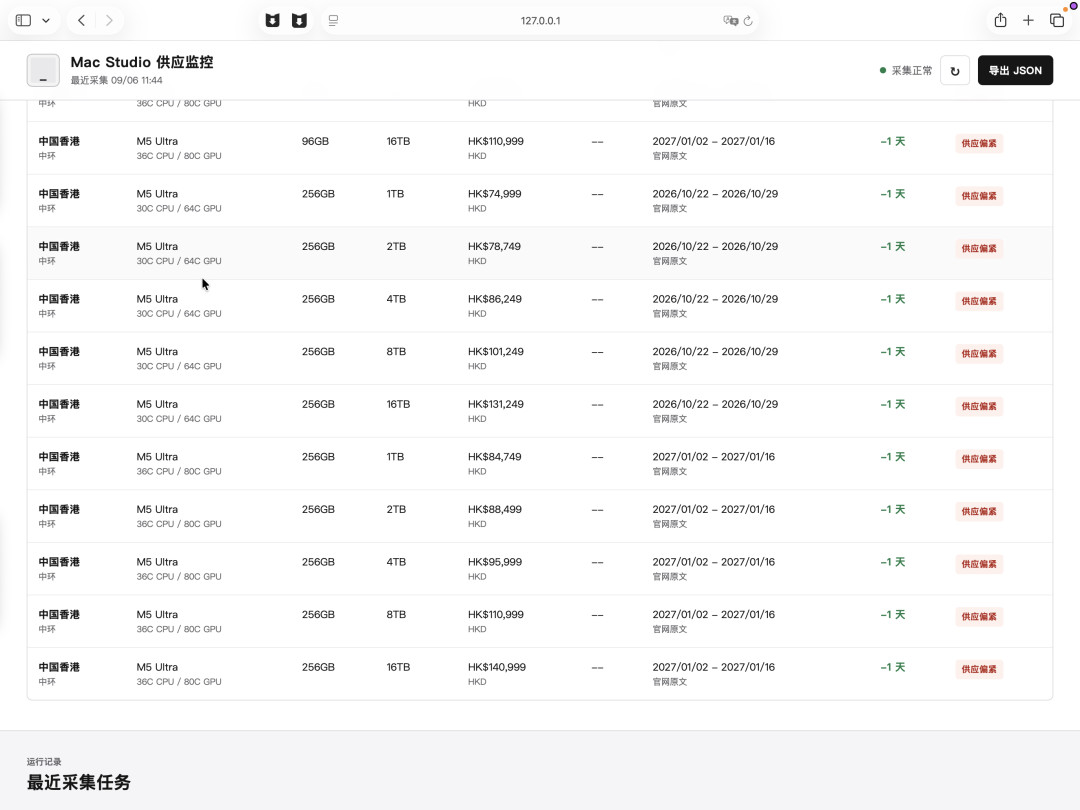Image resolution: width=1080 pixels, height=810 pixels.
Task: Click the 最近采集 09/06 11:44 timestamp
Action: coord(116,81)
